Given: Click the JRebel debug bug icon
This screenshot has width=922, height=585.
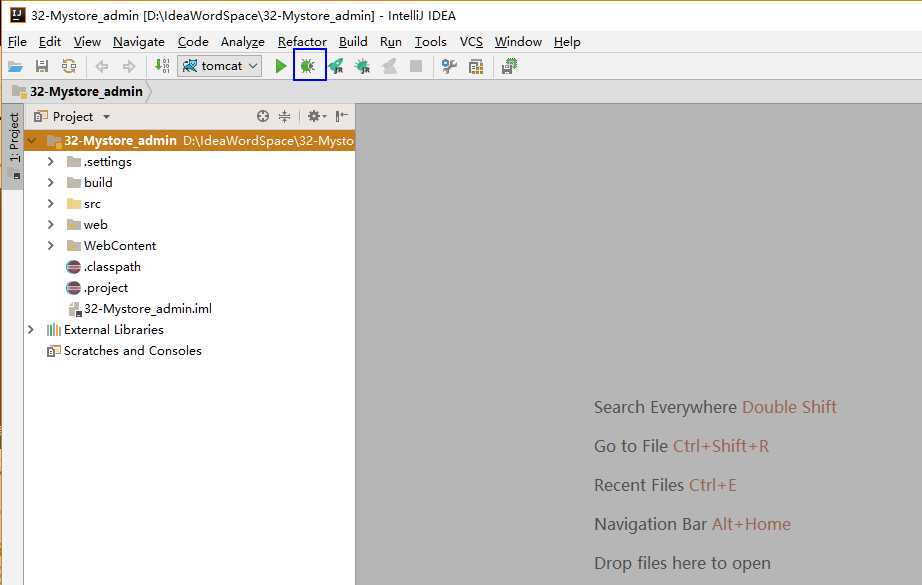Looking at the screenshot, I should pyautogui.click(x=362, y=66).
